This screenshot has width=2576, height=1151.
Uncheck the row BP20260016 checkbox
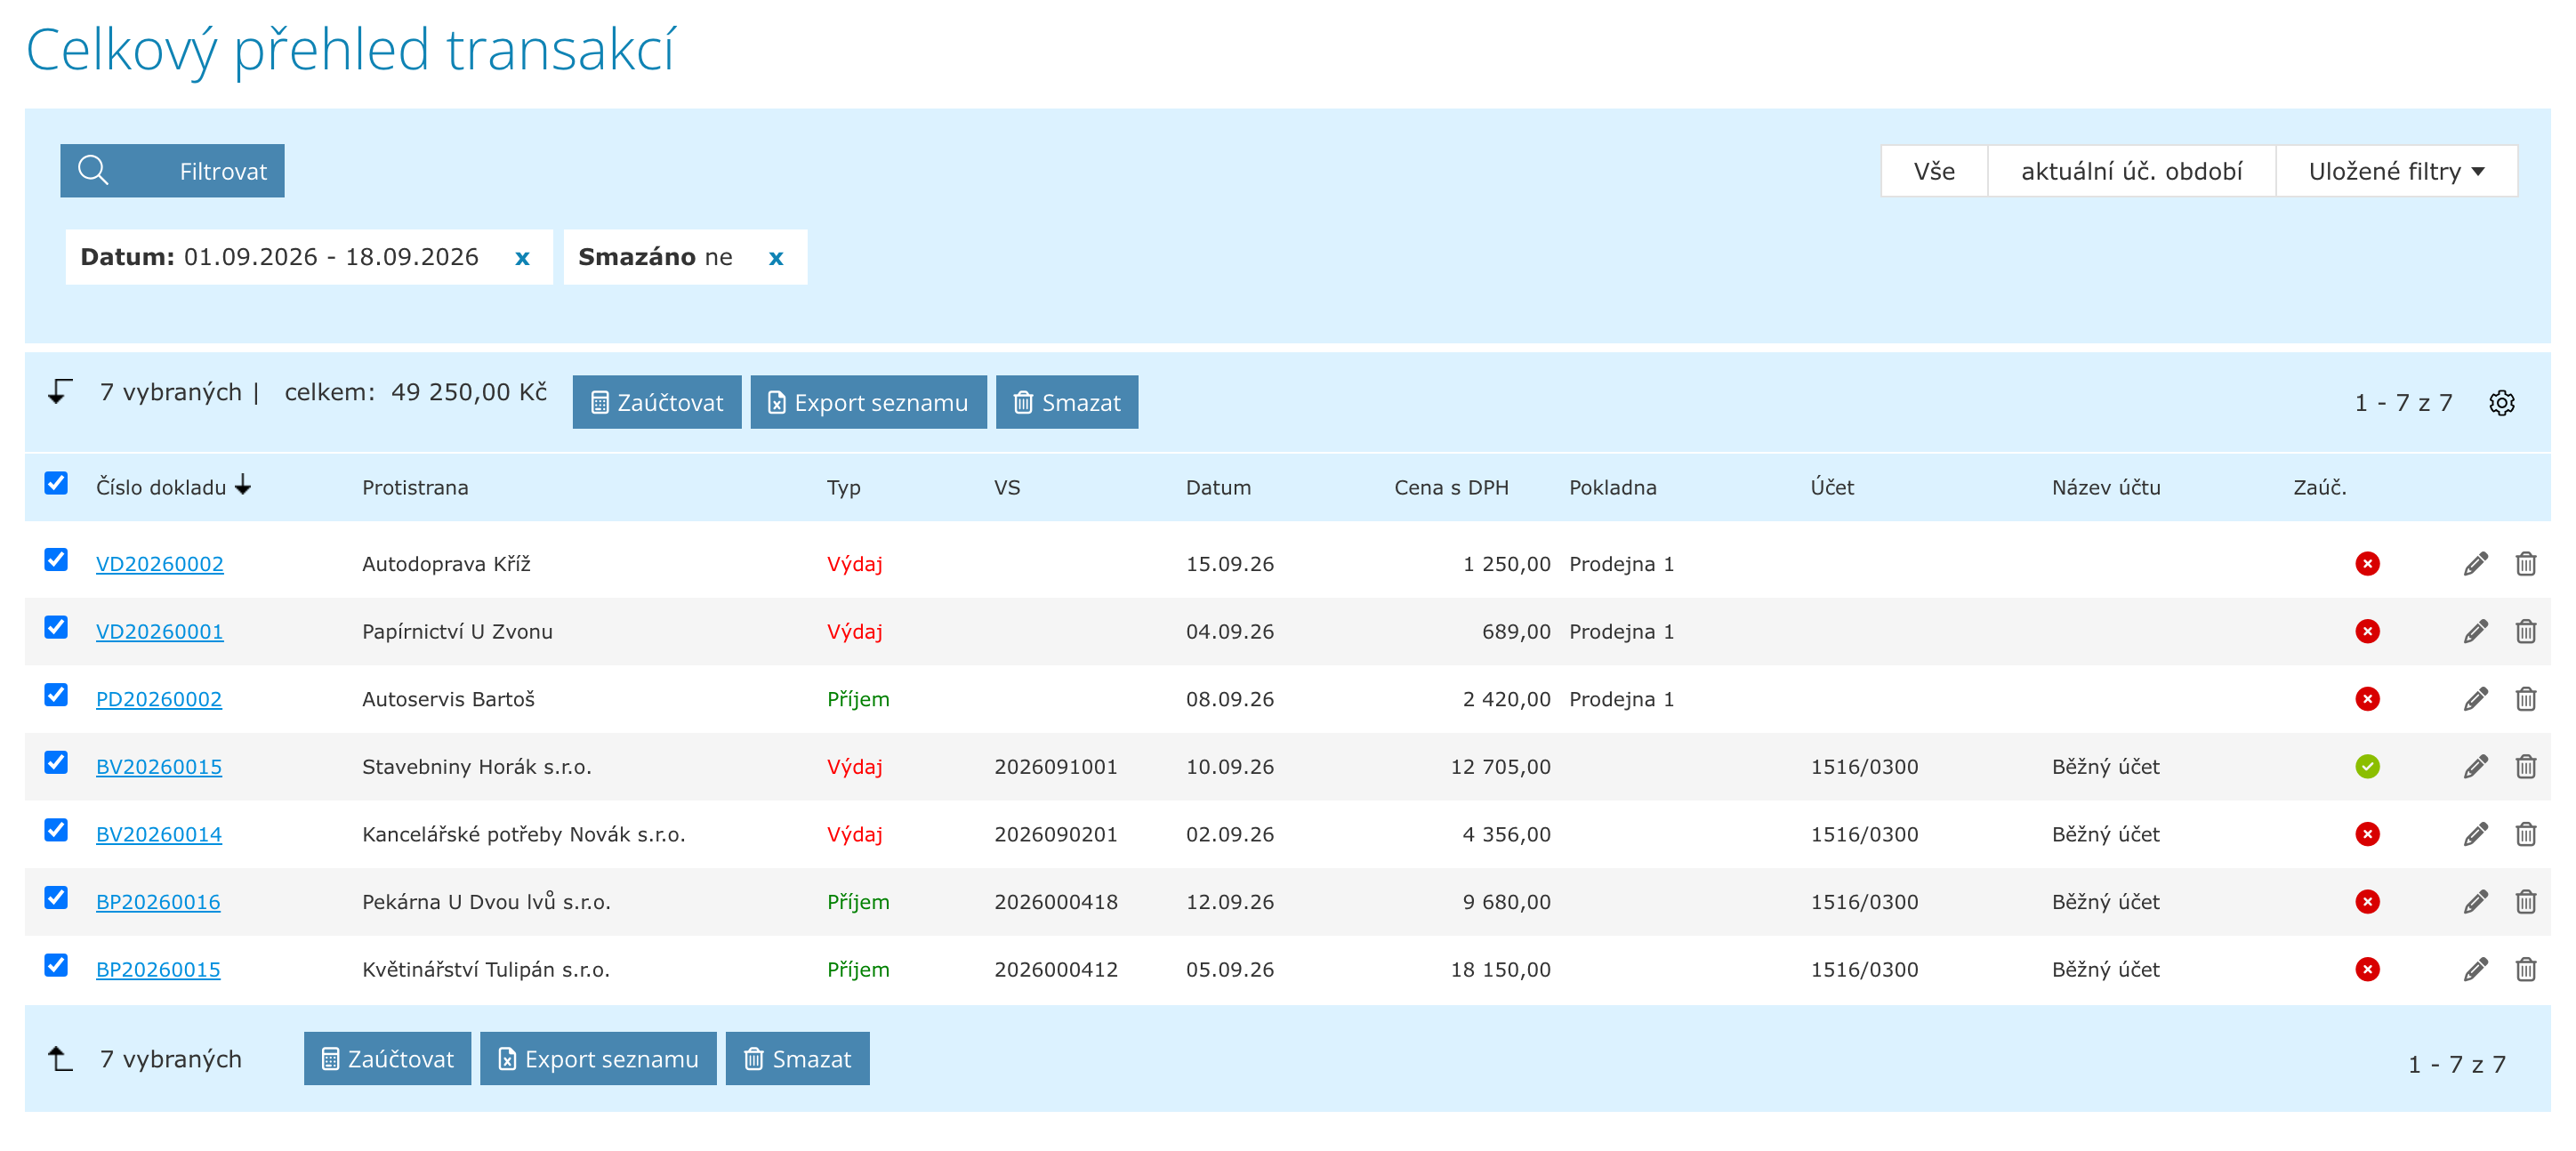56,898
